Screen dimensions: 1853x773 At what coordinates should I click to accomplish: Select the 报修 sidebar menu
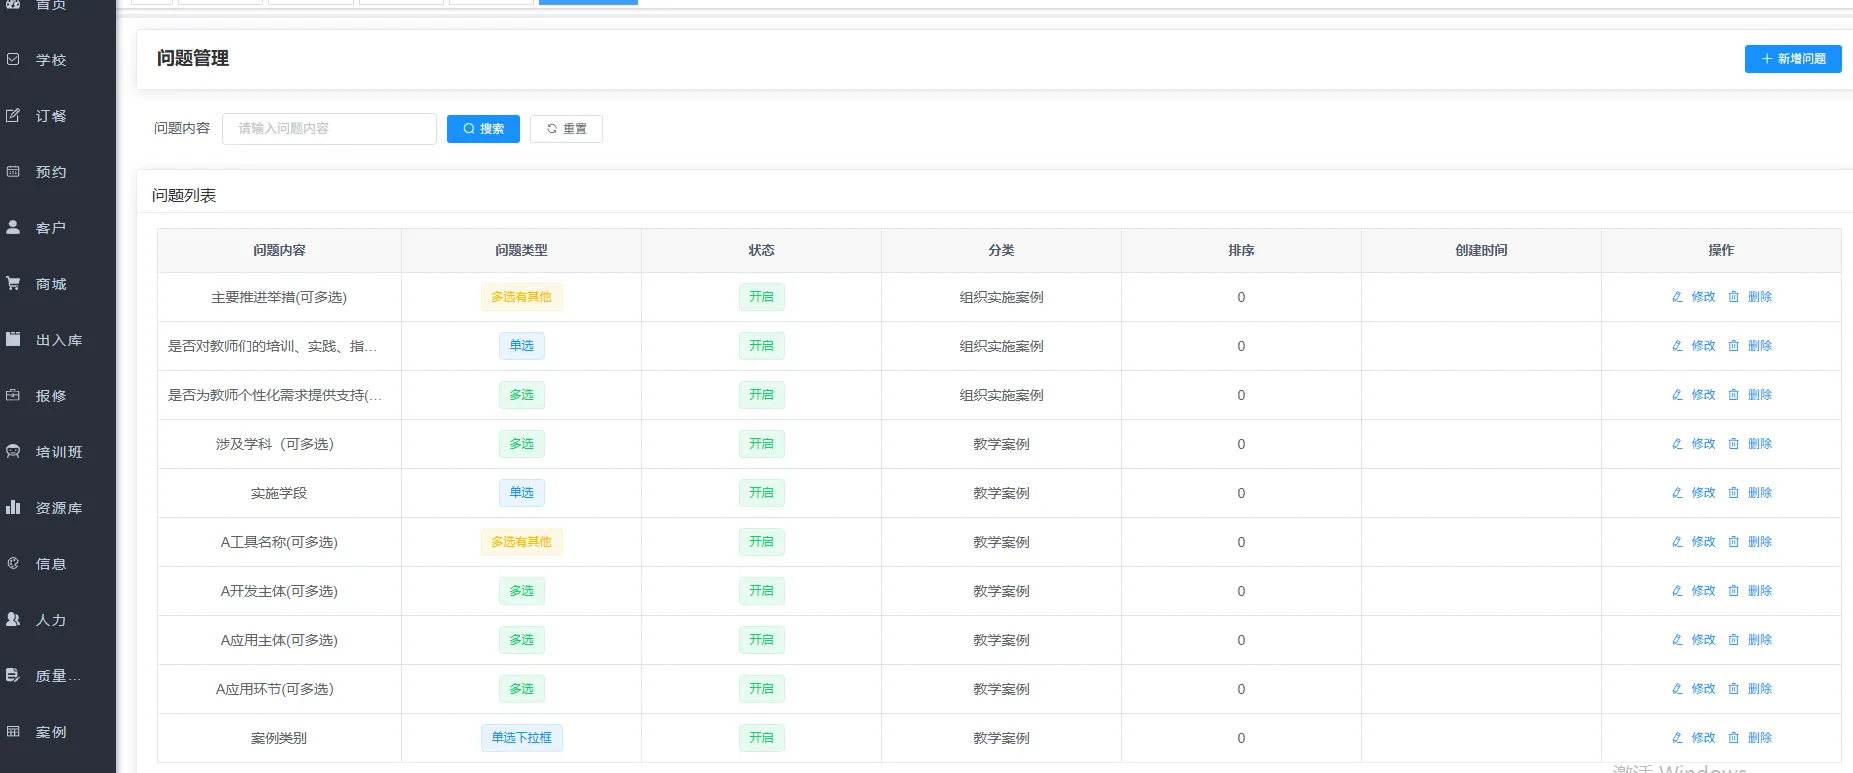[50, 396]
